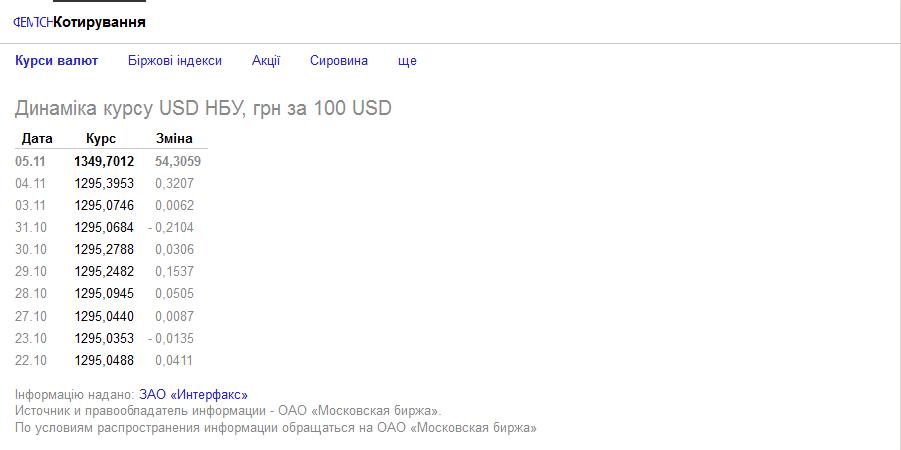
Task: Click the Дата column header
Action: point(37,138)
